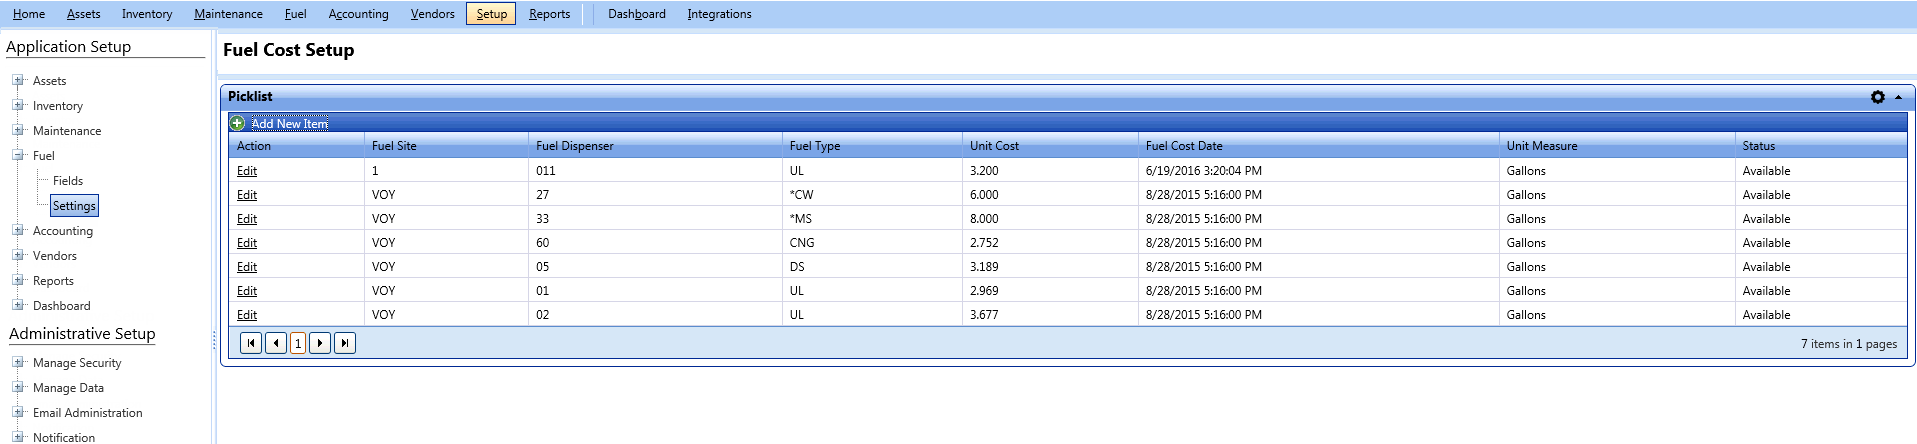
Task: Open the Integrations menu item
Action: (x=719, y=14)
